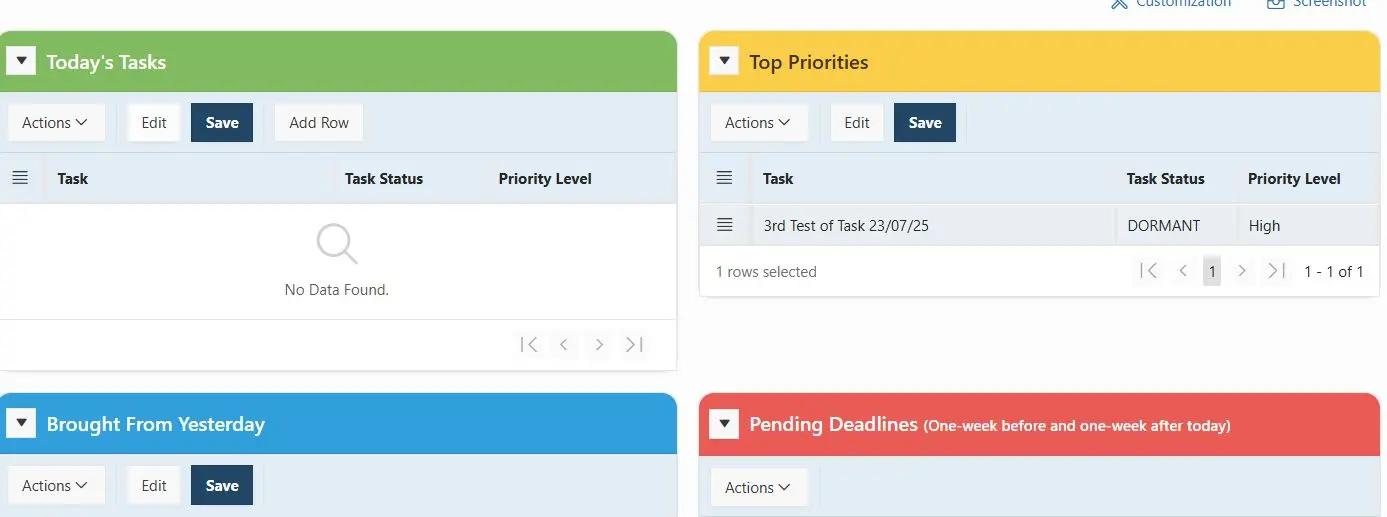Screen dimensions: 1387x517
Task: Save the Top Priorities grid
Action: (x=924, y=122)
